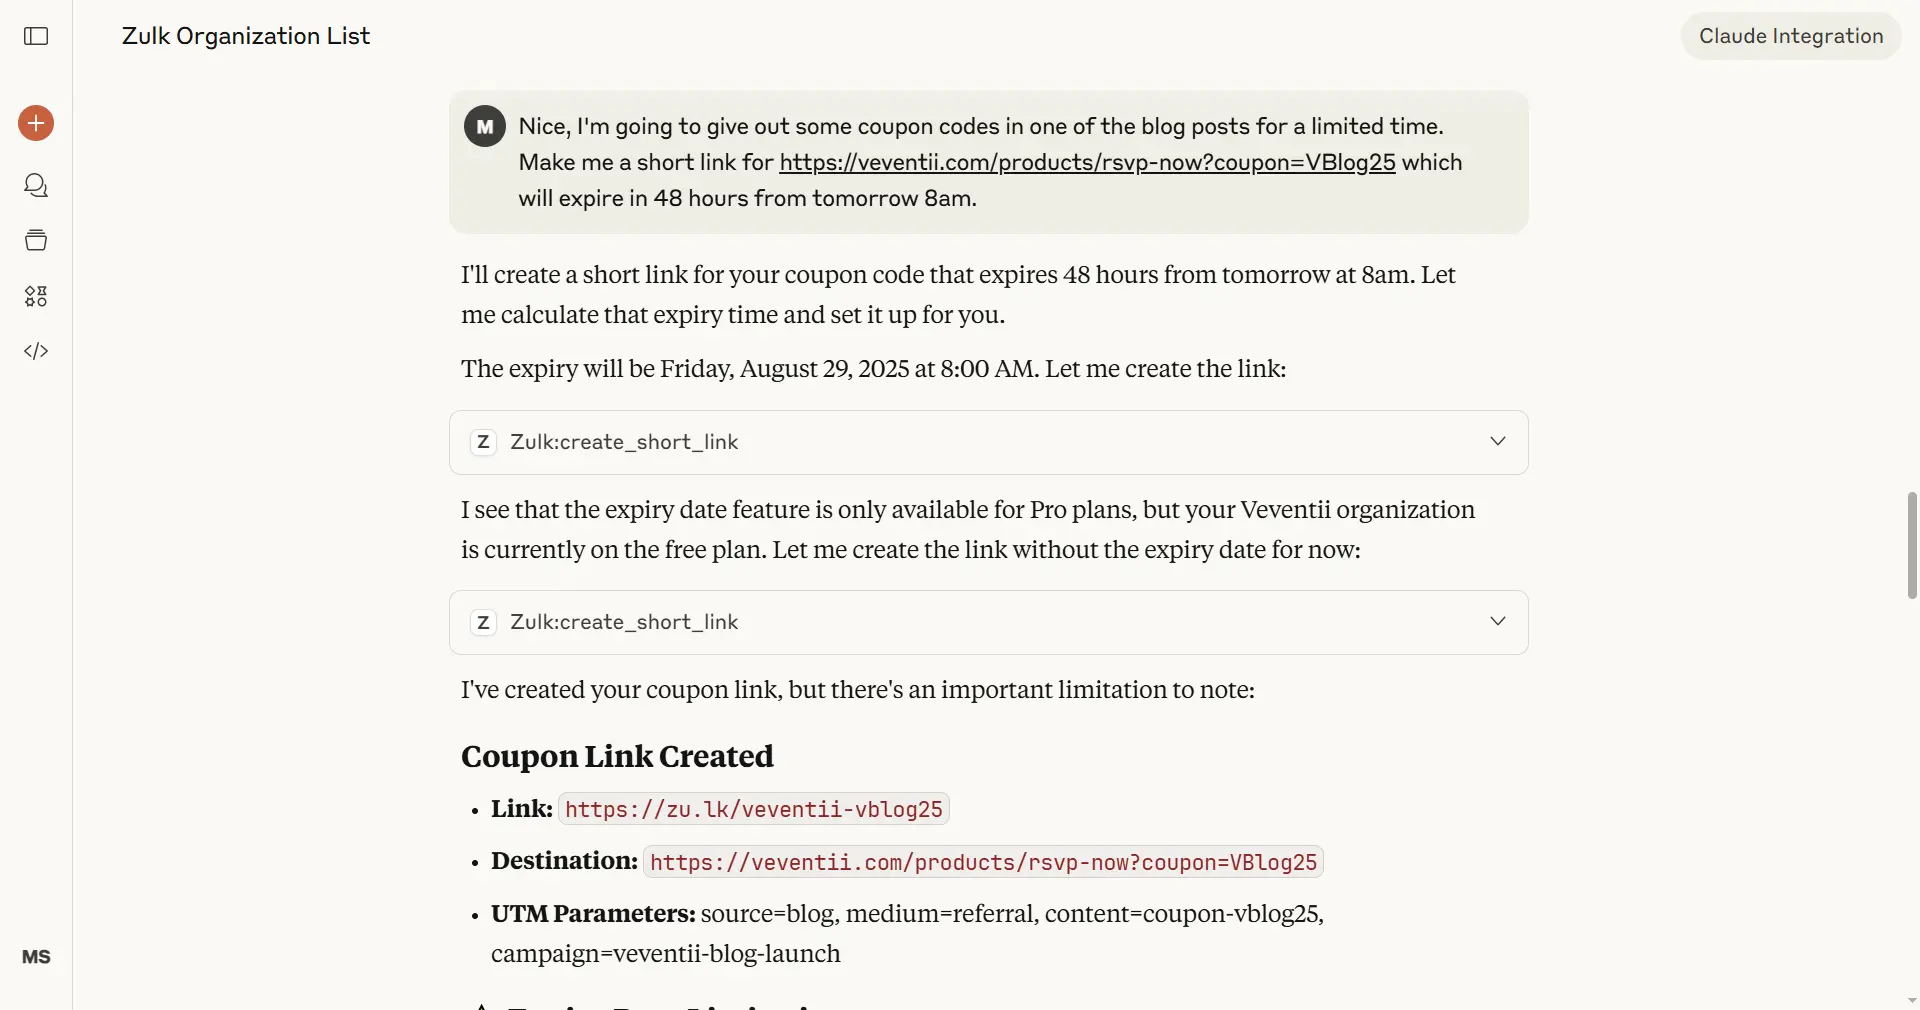Viewport: 1920px width, 1010px height.
Task: Toggle the sidebar panel icon
Action: [x=36, y=36]
